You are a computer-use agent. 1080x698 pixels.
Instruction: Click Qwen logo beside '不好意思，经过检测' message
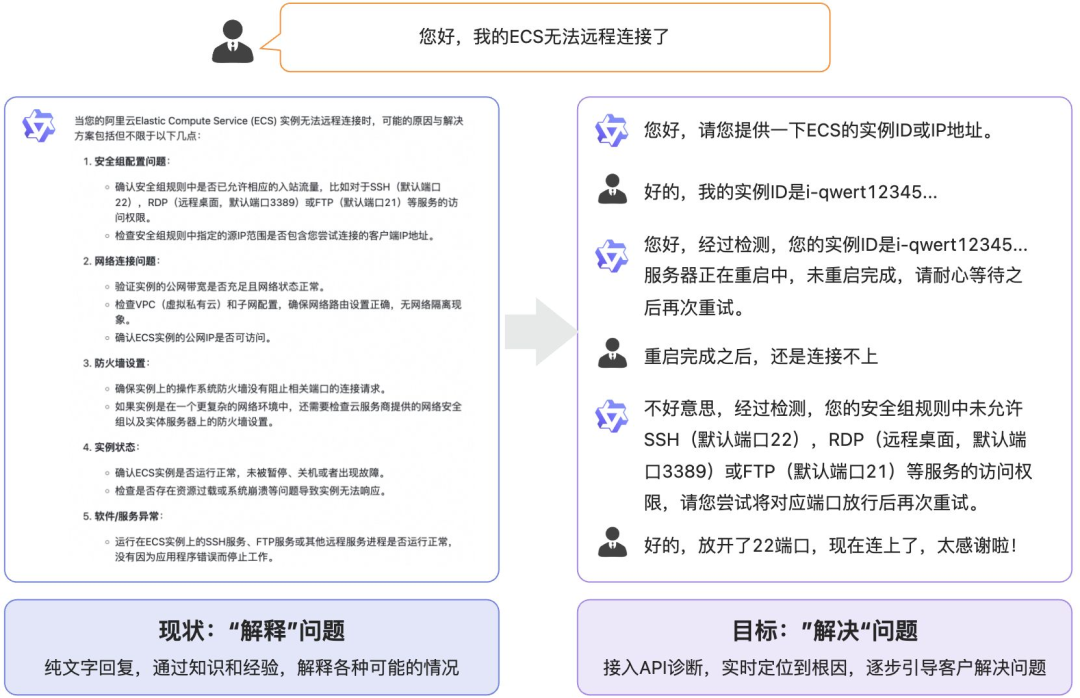point(612,415)
